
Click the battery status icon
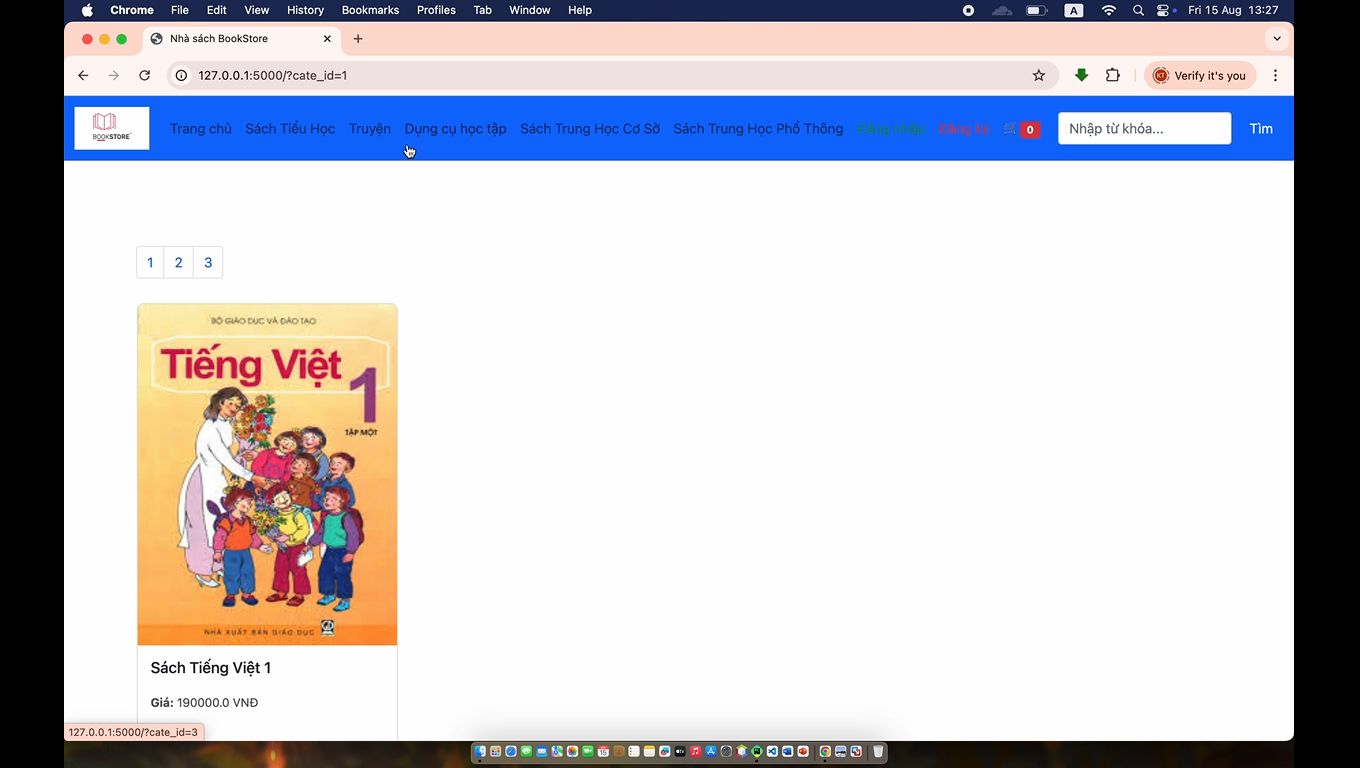[x=1037, y=10]
